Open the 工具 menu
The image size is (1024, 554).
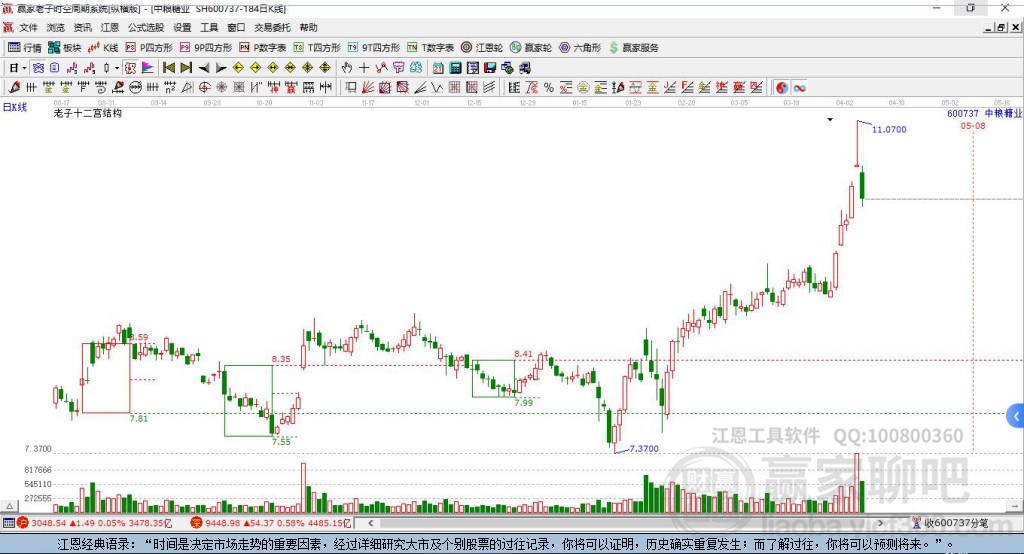coord(209,27)
